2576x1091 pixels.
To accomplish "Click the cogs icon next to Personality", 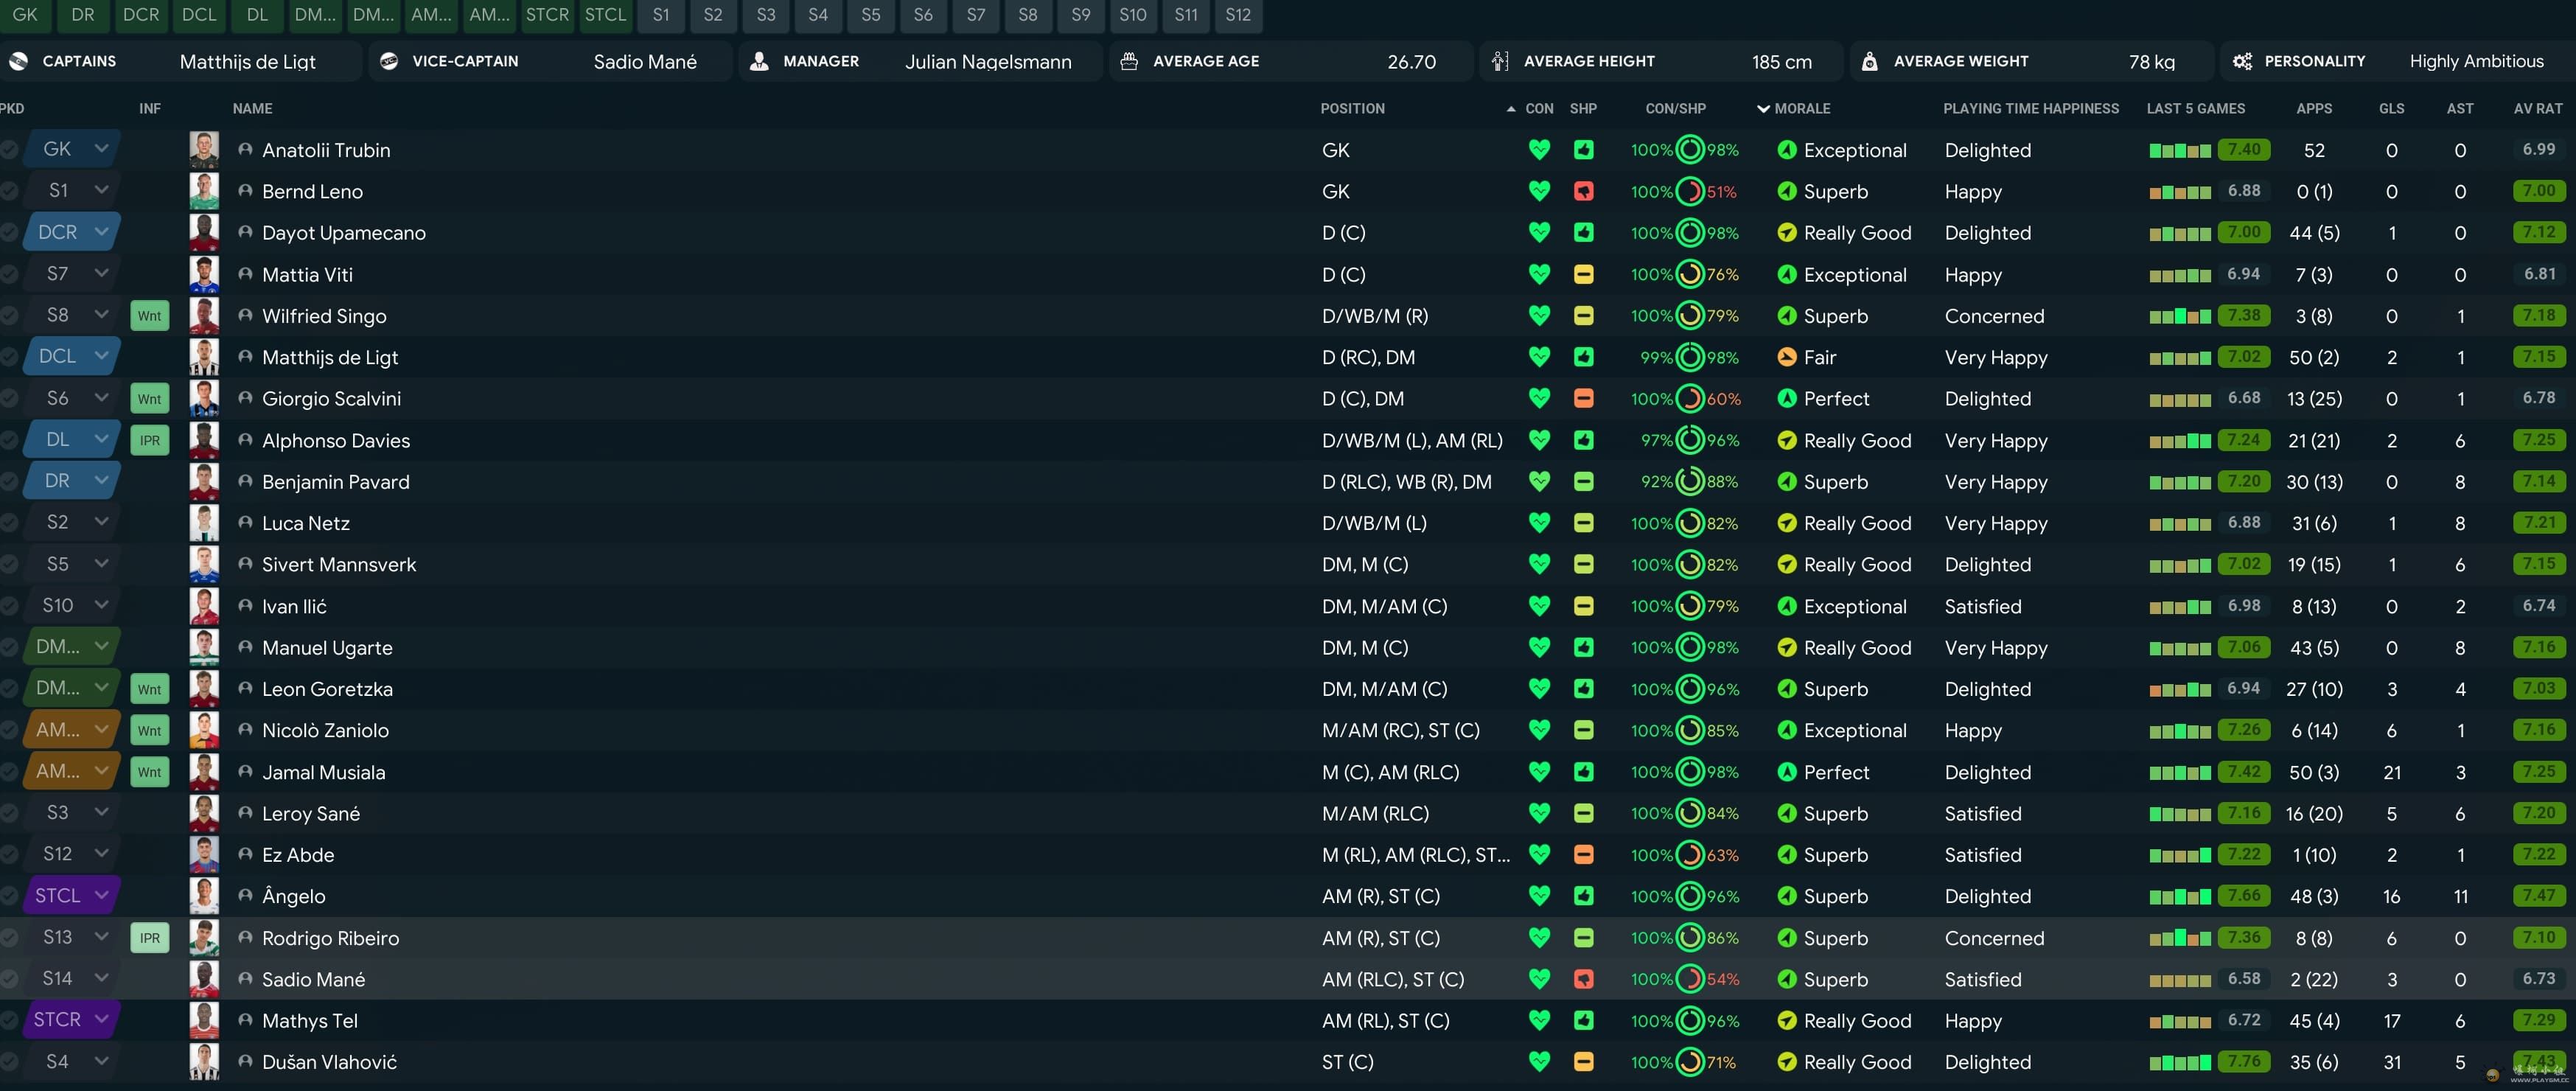I will [x=2242, y=61].
